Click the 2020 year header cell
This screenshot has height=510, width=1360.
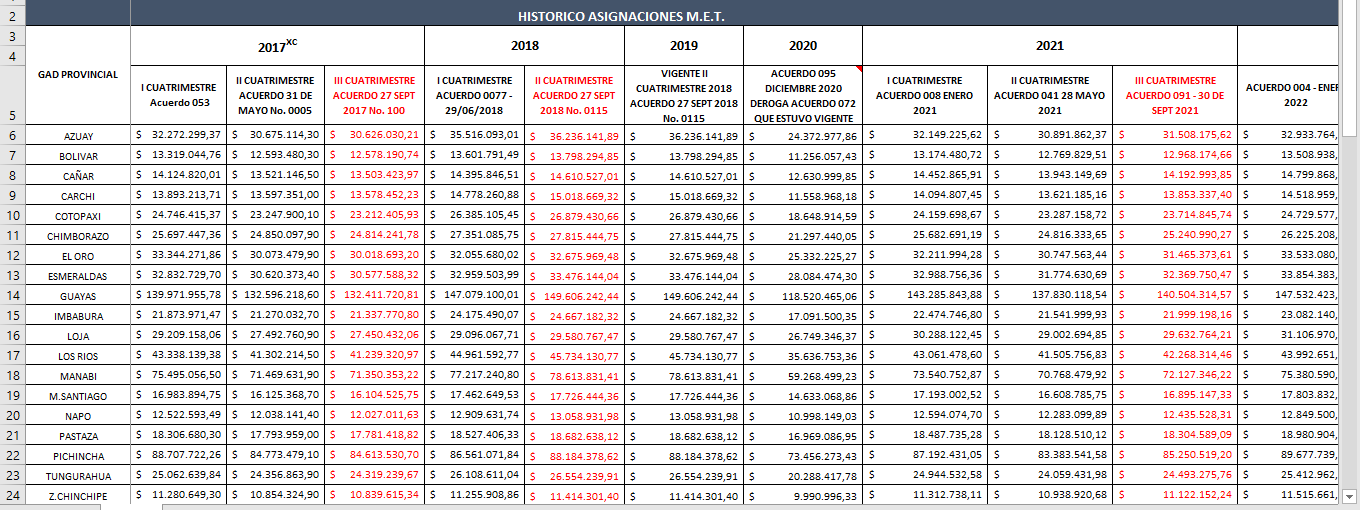pos(803,45)
